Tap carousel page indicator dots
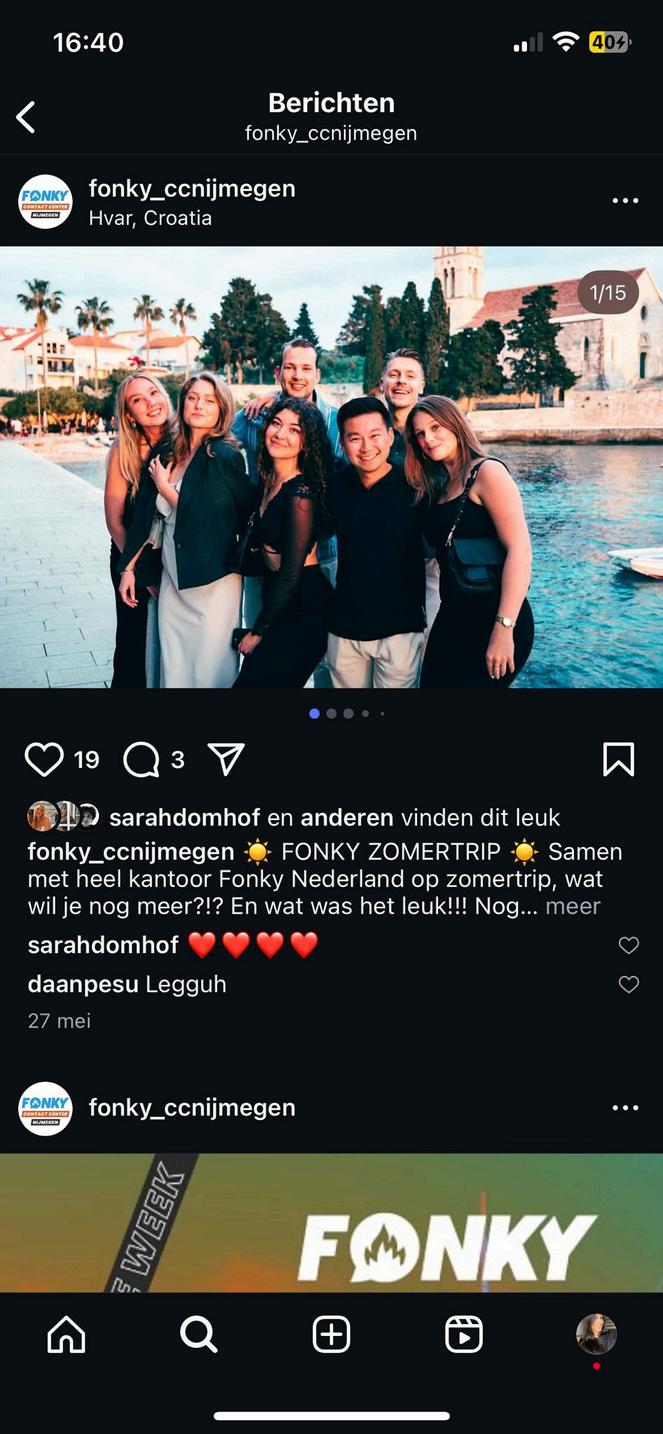 [x=347, y=714]
